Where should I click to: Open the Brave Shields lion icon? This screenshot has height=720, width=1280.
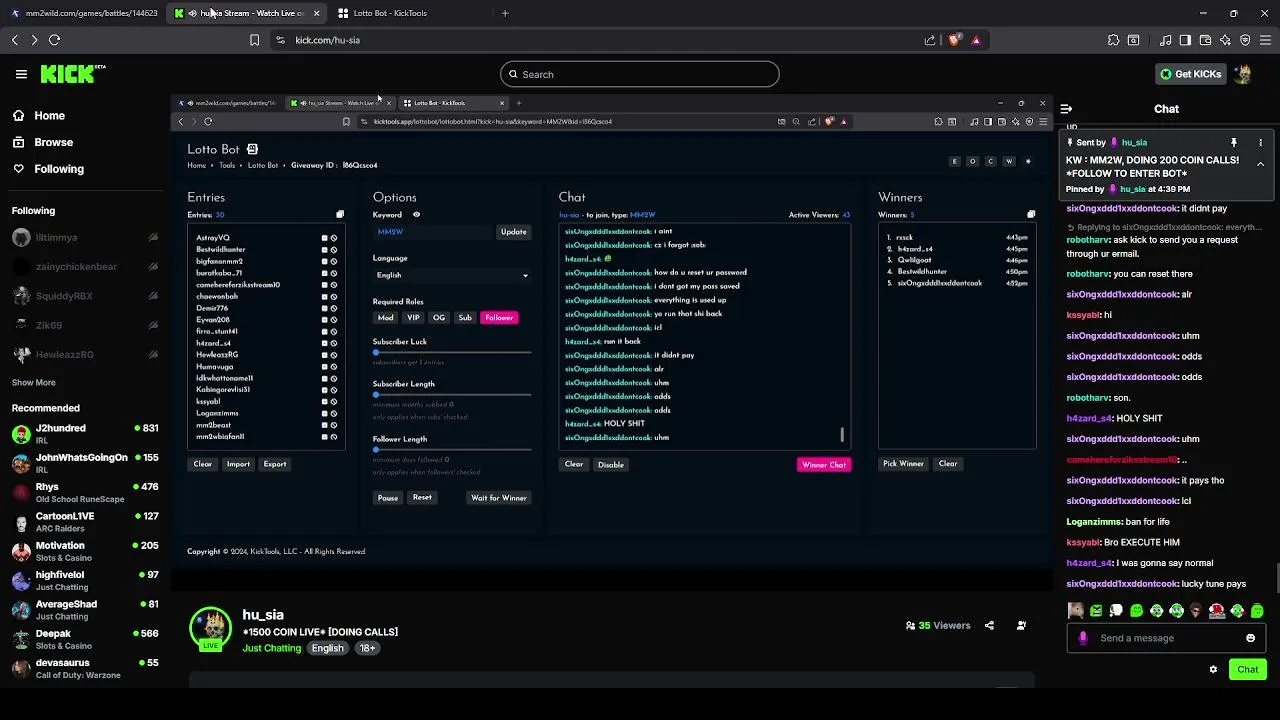click(954, 40)
